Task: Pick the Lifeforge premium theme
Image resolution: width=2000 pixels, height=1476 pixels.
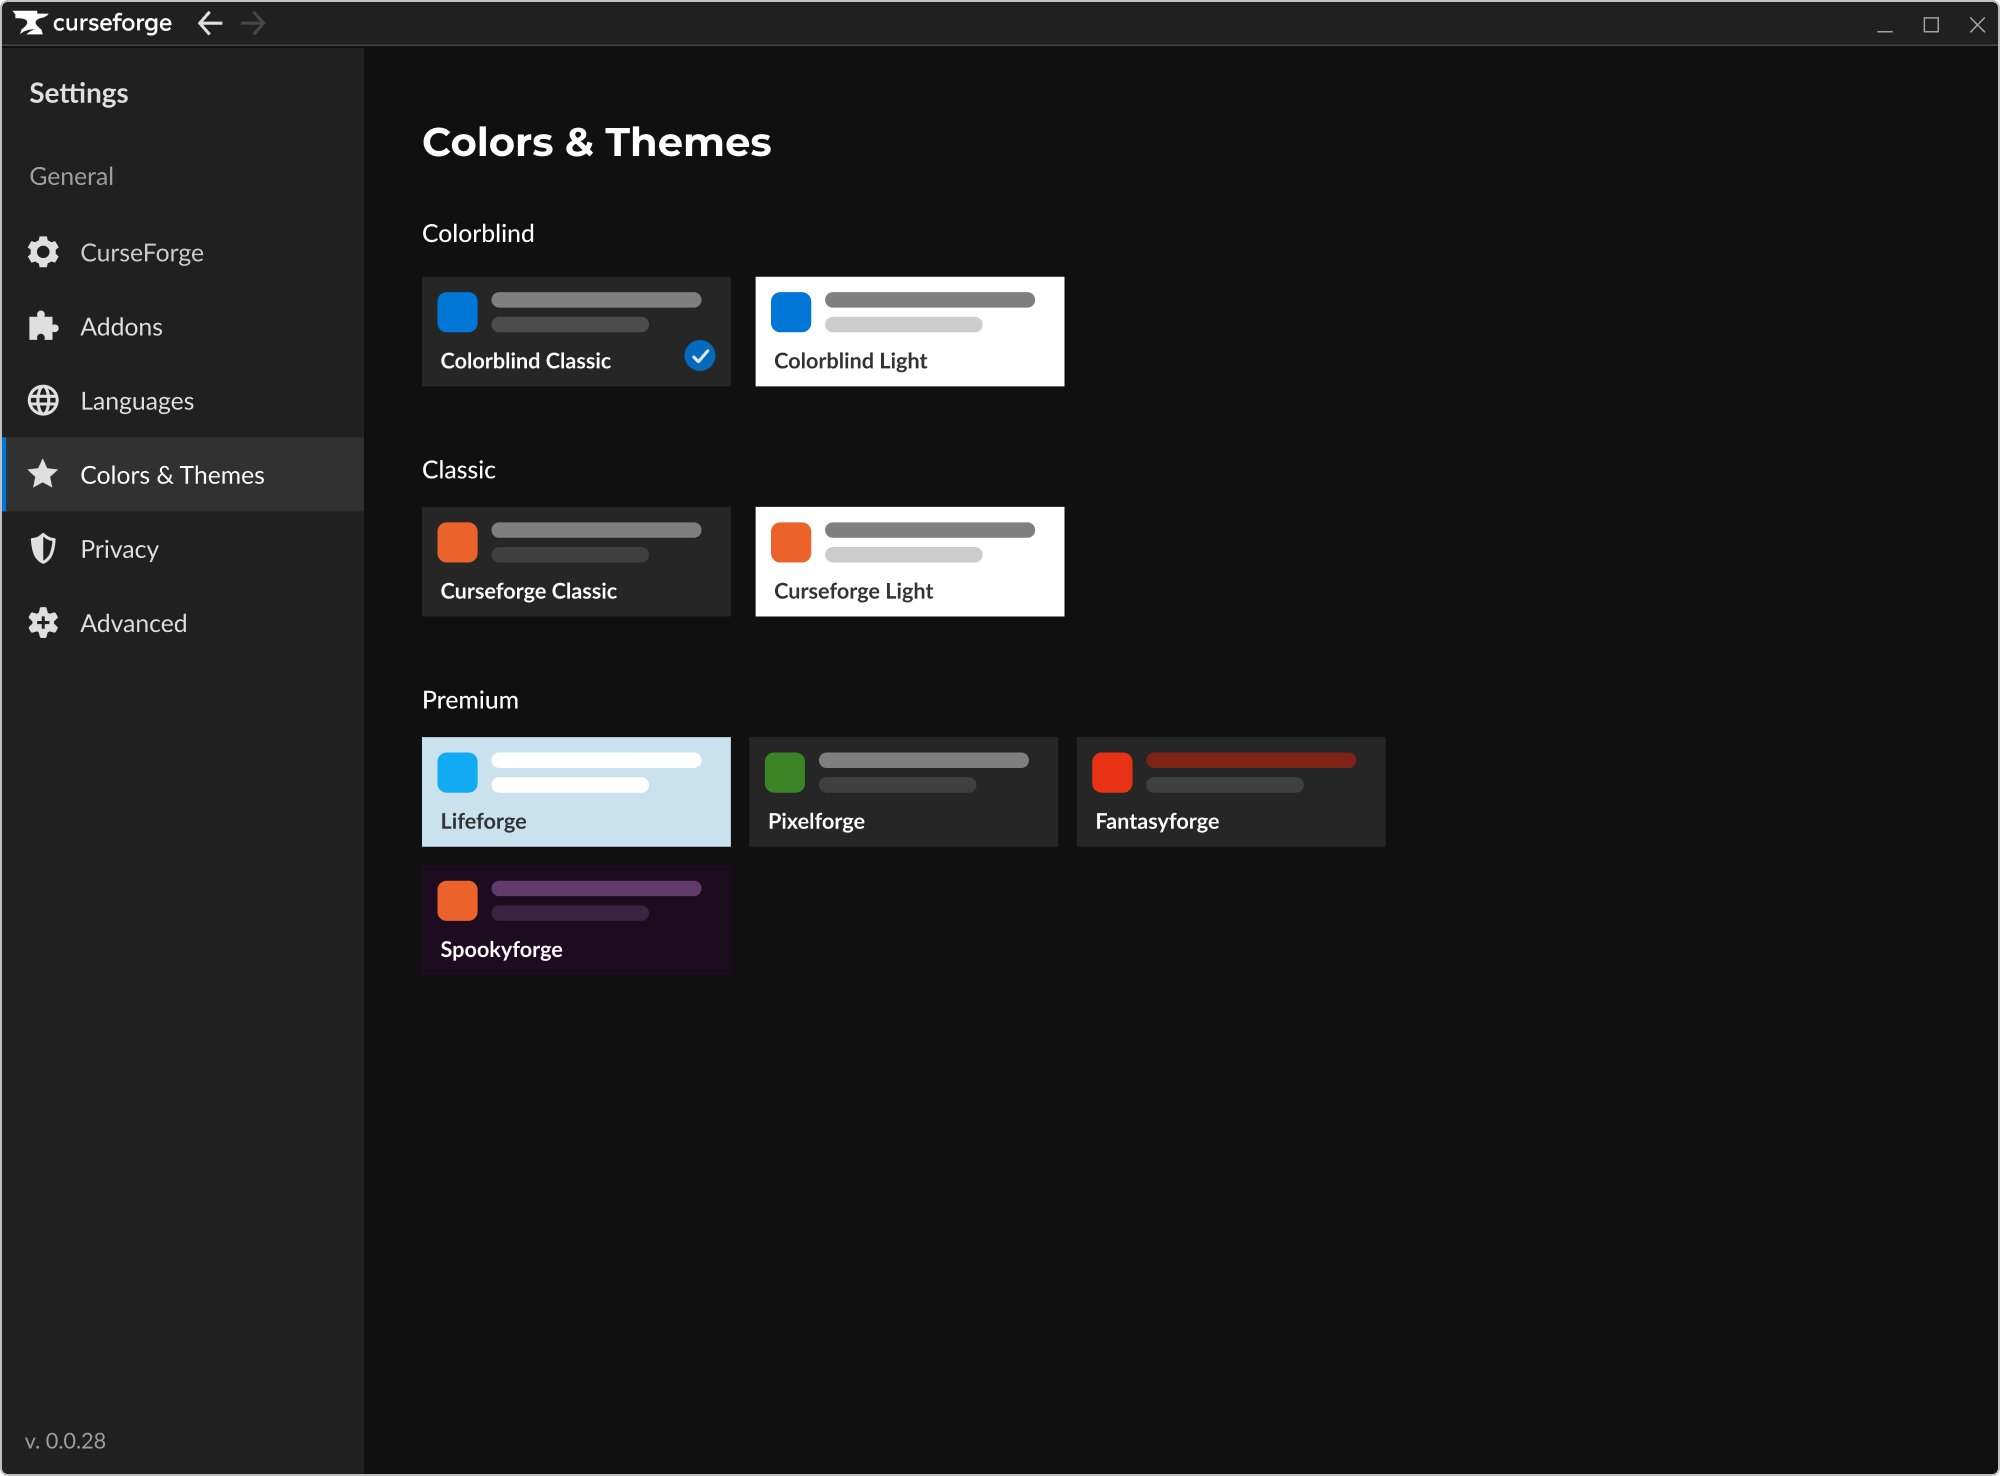Action: [x=576, y=791]
